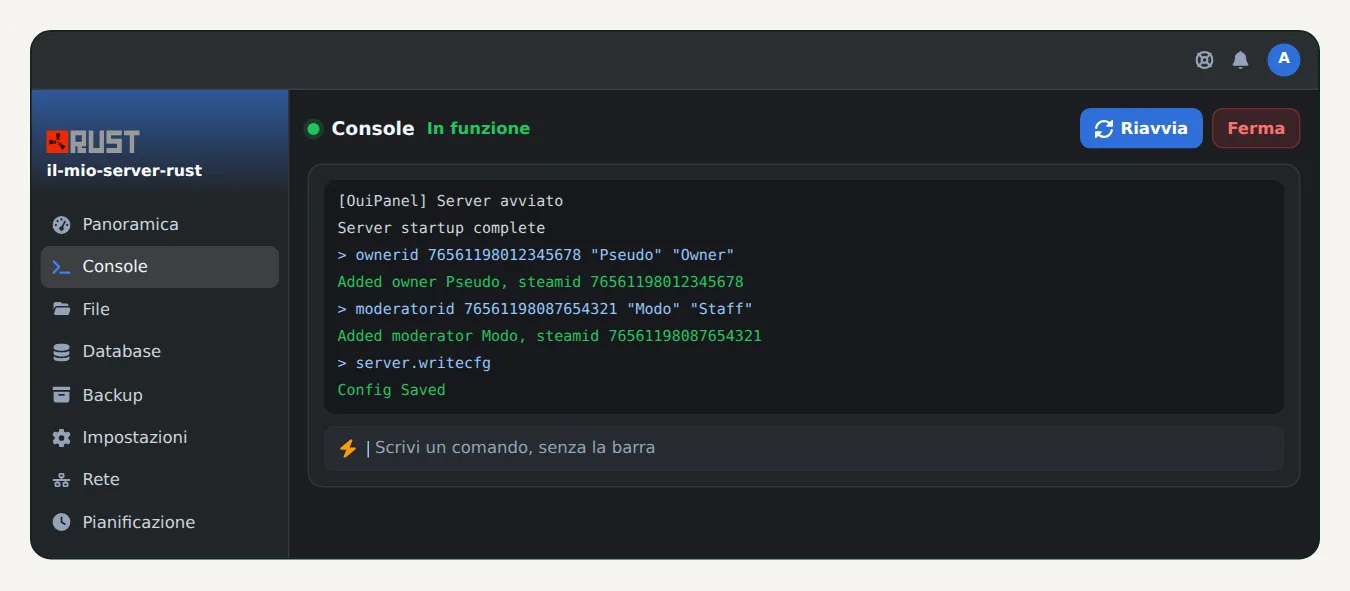Select the Console menu item
This screenshot has width=1350, height=591.
(x=160, y=267)
